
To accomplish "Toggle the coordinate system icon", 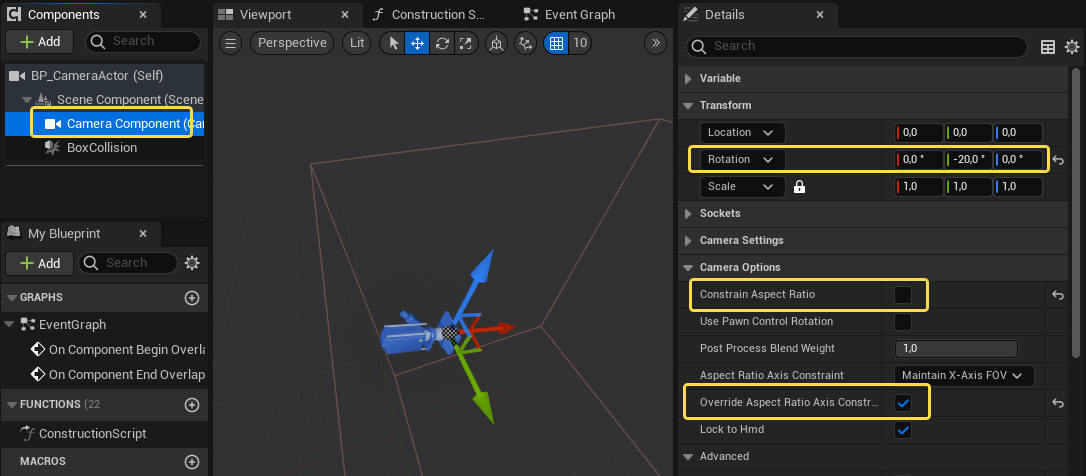I will pyautogui.click(x=496, y=43).
